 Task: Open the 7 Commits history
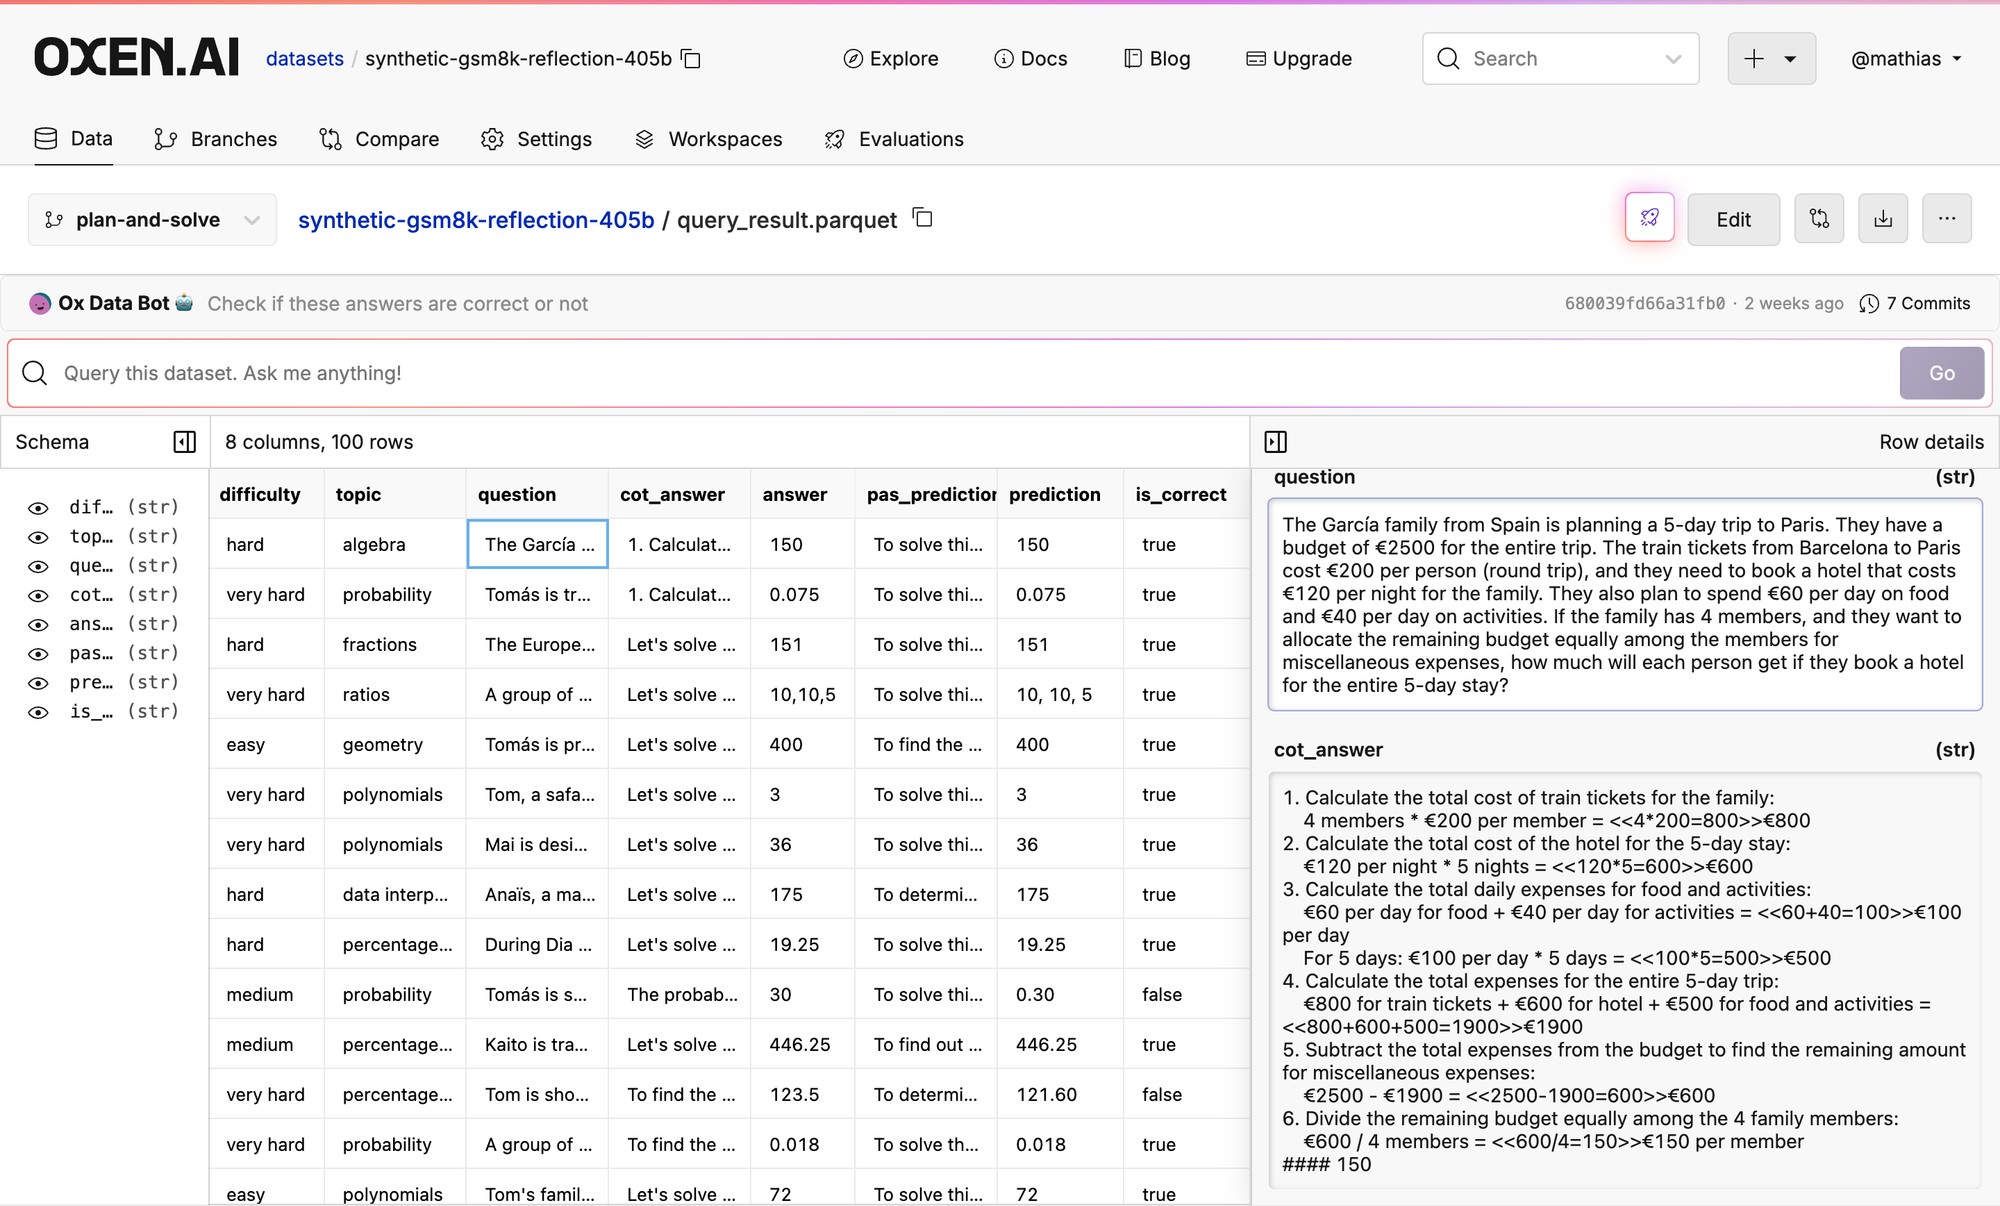point(1915,303)
